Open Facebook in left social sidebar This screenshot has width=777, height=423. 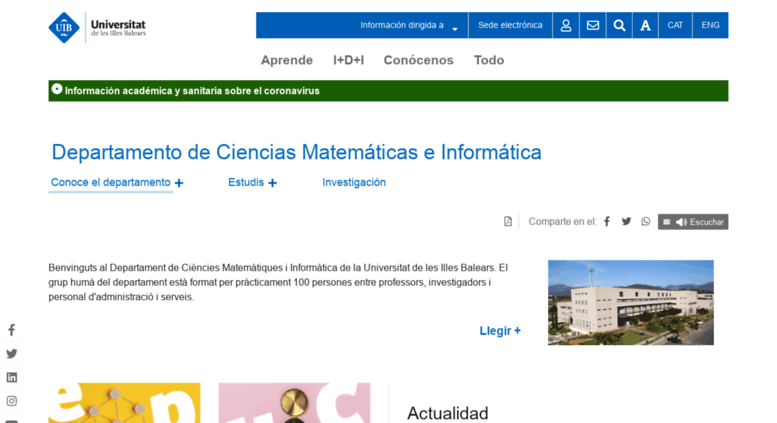point(11,330)
